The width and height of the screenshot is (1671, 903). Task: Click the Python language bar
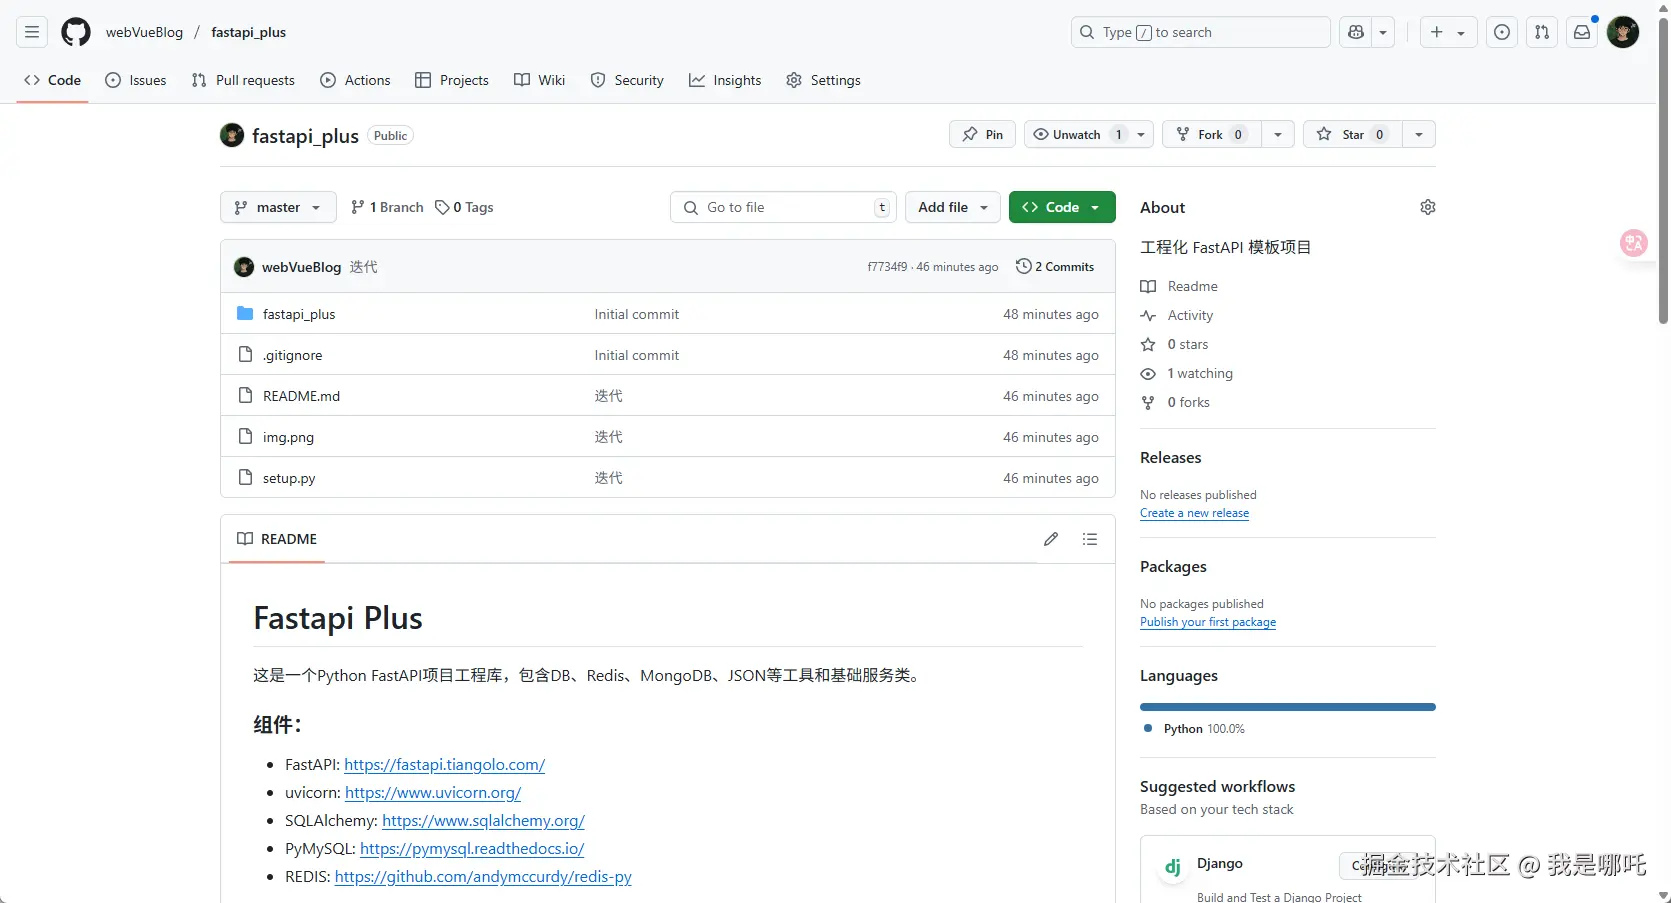pos(1288,707)
